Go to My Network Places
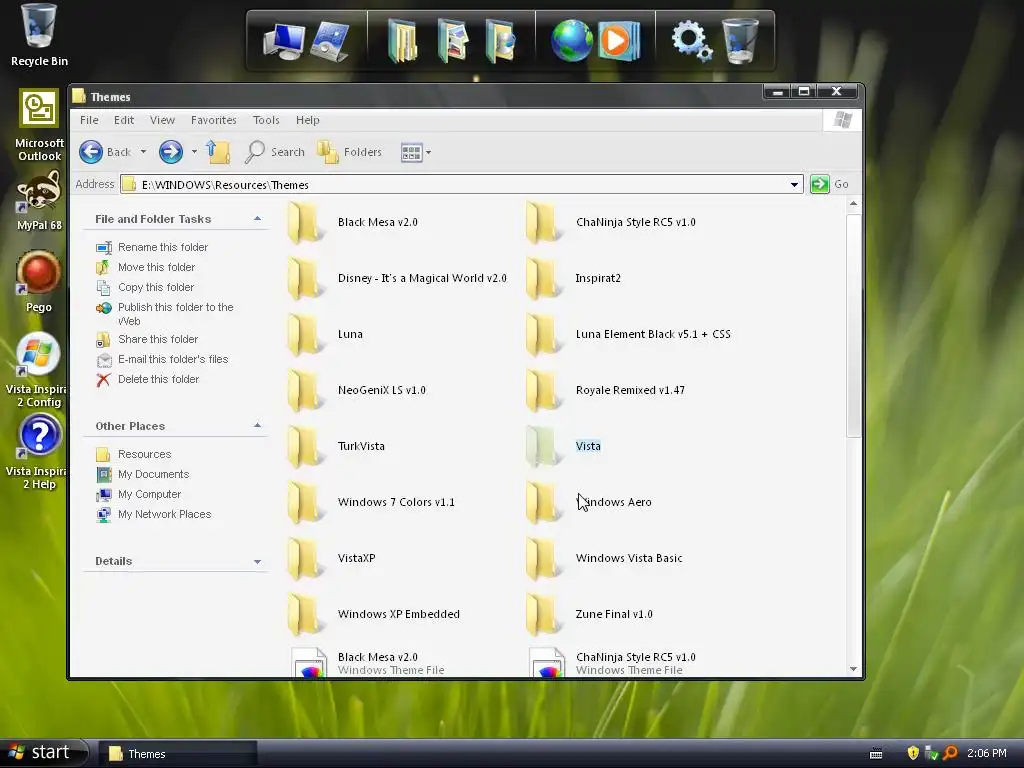Viewport: 1024px width, 768px height. click(153, 515)
